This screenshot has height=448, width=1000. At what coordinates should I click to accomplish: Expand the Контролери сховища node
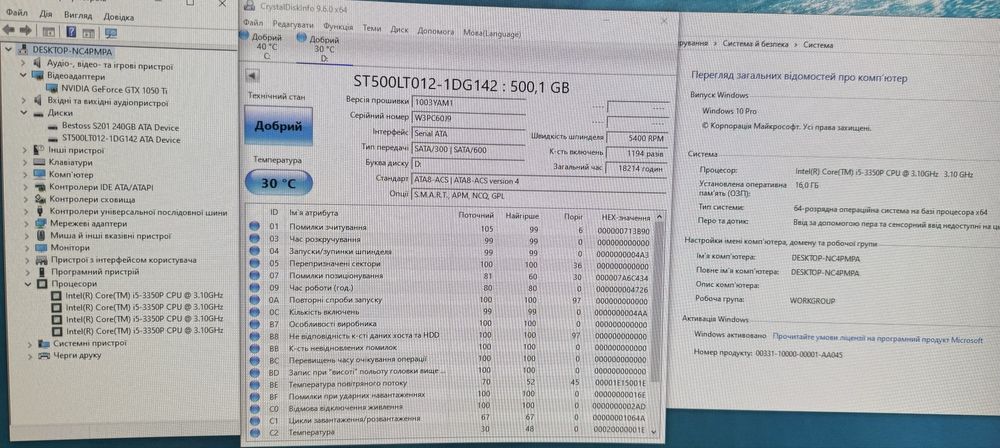tap(25, 199)
